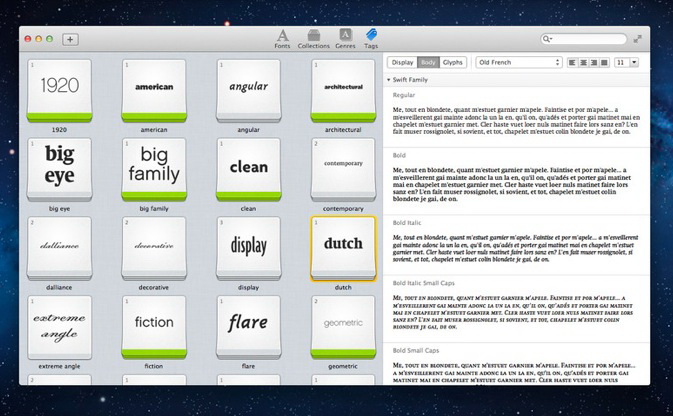Collapse the Swift Family section

(388, 80)
